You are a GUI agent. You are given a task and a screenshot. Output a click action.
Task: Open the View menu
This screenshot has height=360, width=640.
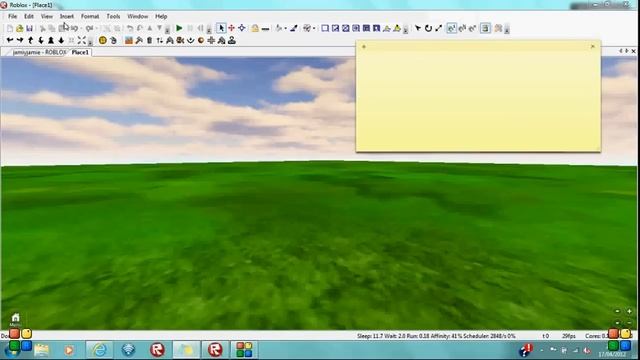coord(47,16)
